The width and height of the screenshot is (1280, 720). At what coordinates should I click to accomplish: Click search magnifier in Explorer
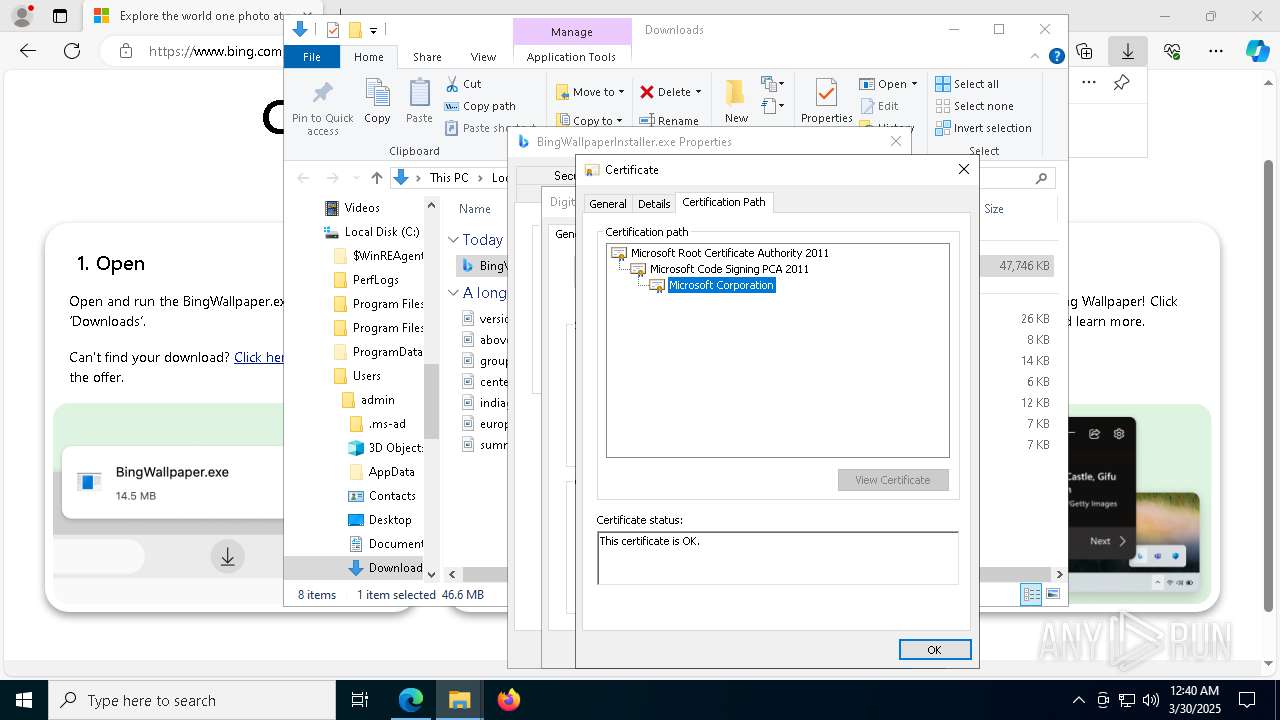click(1041, 178)
